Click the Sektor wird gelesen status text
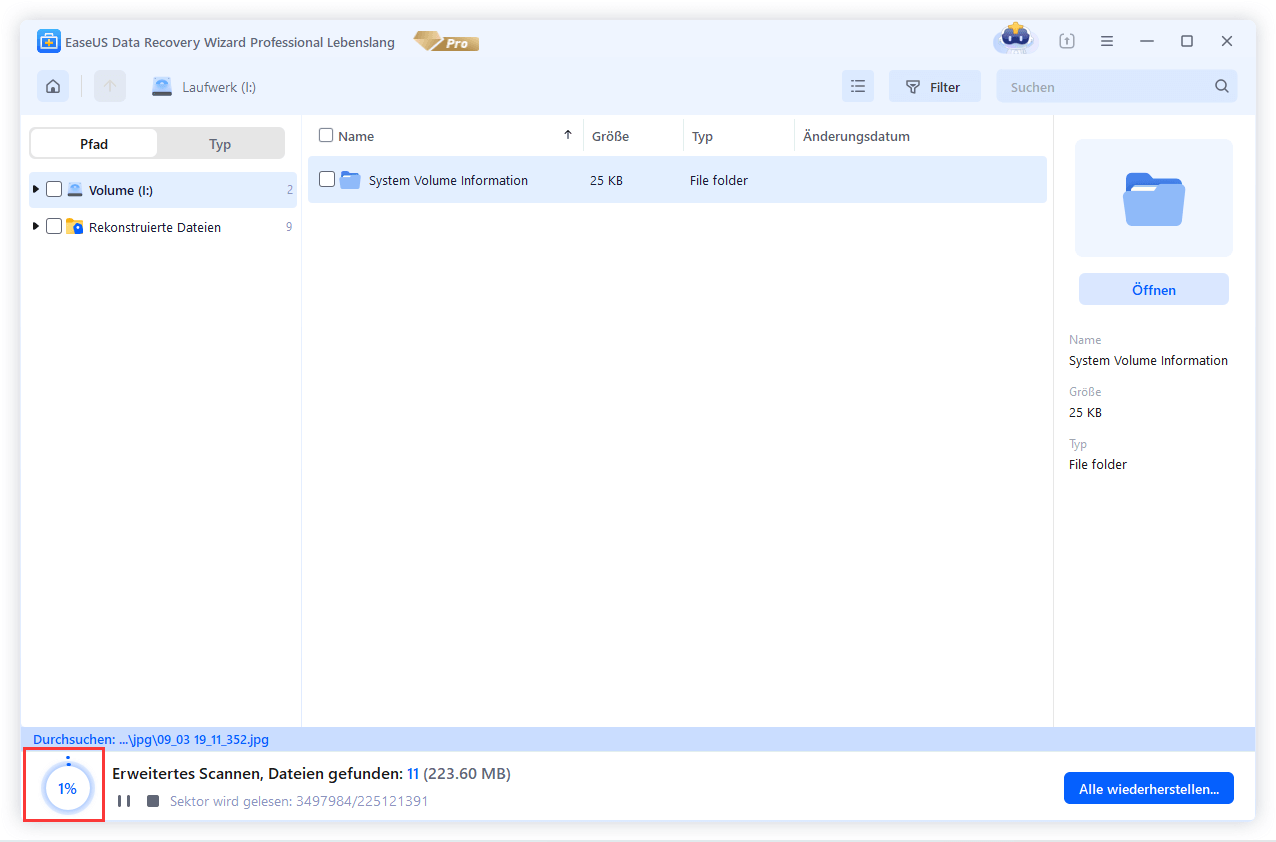 pyautogui.click(x=299, y=801)
